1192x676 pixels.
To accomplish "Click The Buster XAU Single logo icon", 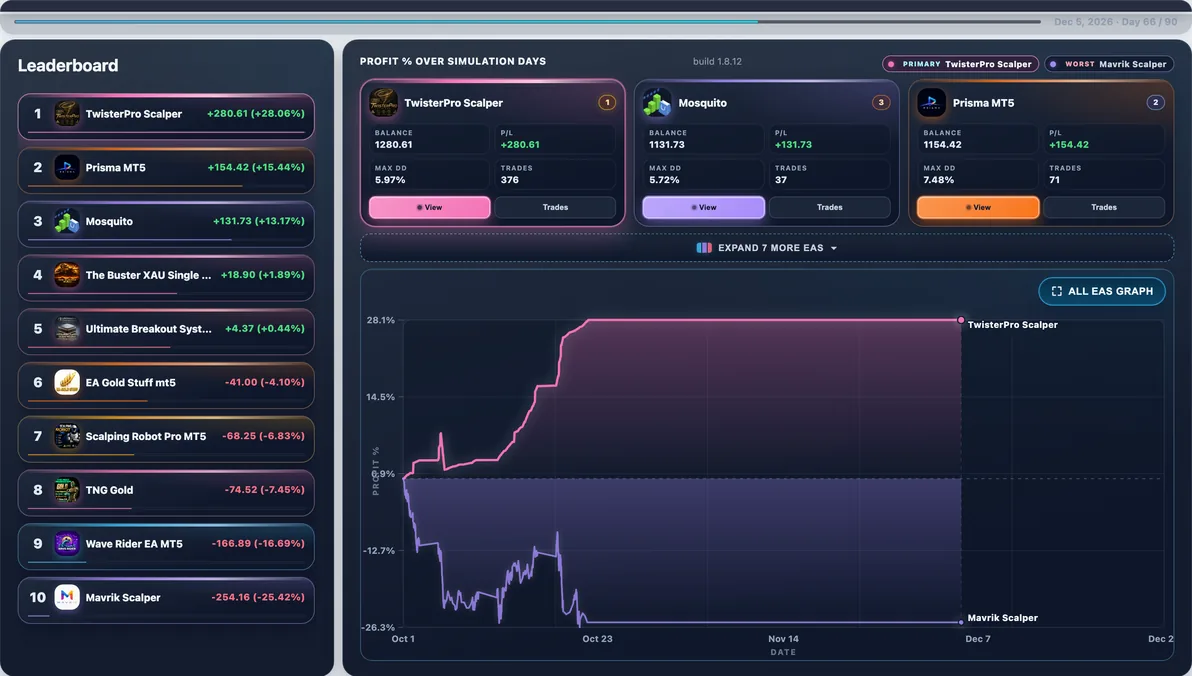I will tap(67, 275).
